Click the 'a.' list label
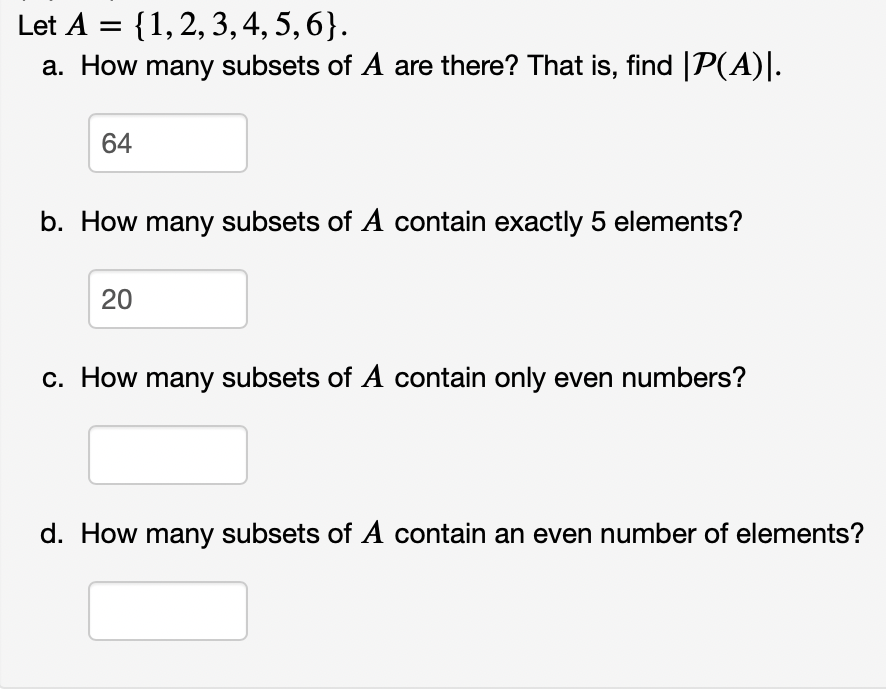Image resolution: width=886 pixels, height=690 pixels. point(53,66)
